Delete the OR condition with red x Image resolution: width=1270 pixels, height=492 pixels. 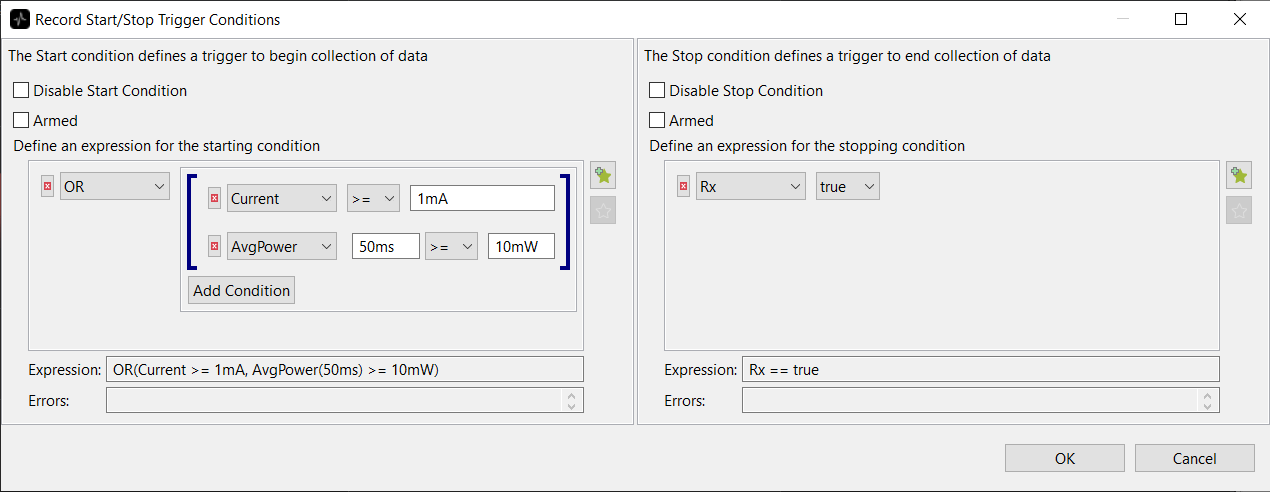[x=47, y=187]
